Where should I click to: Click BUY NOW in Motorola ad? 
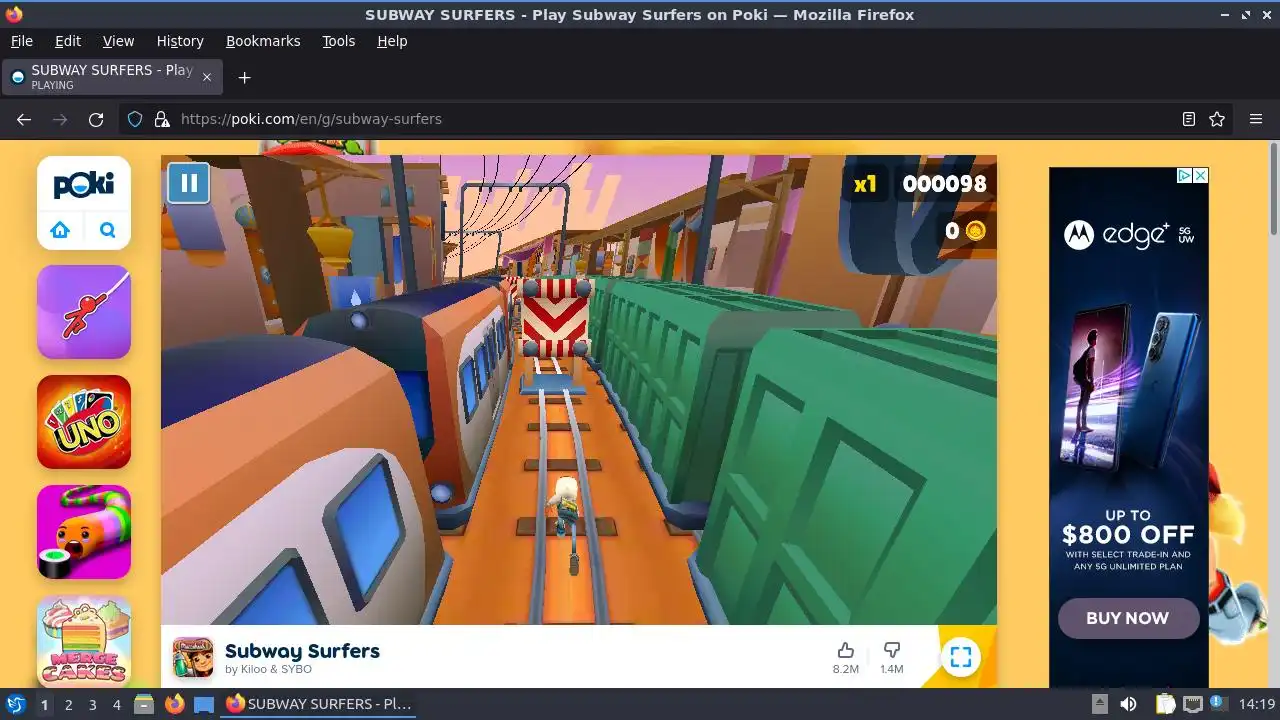point(1128,618)
